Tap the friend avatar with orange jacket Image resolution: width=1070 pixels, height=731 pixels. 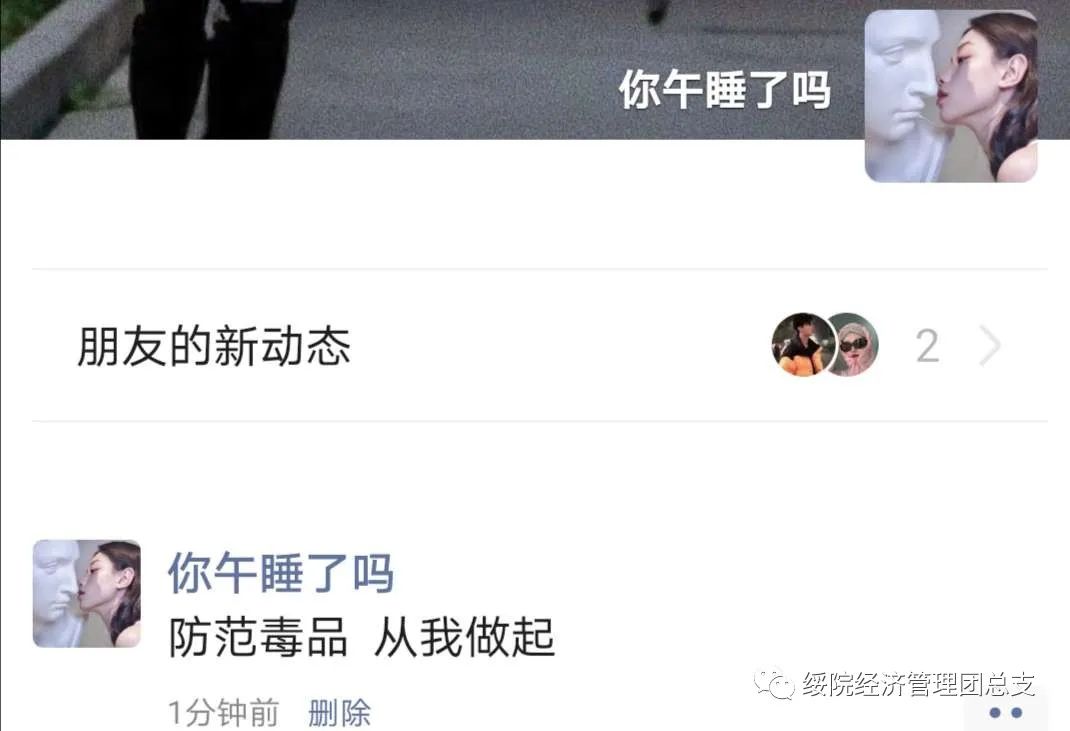(802, 345)
